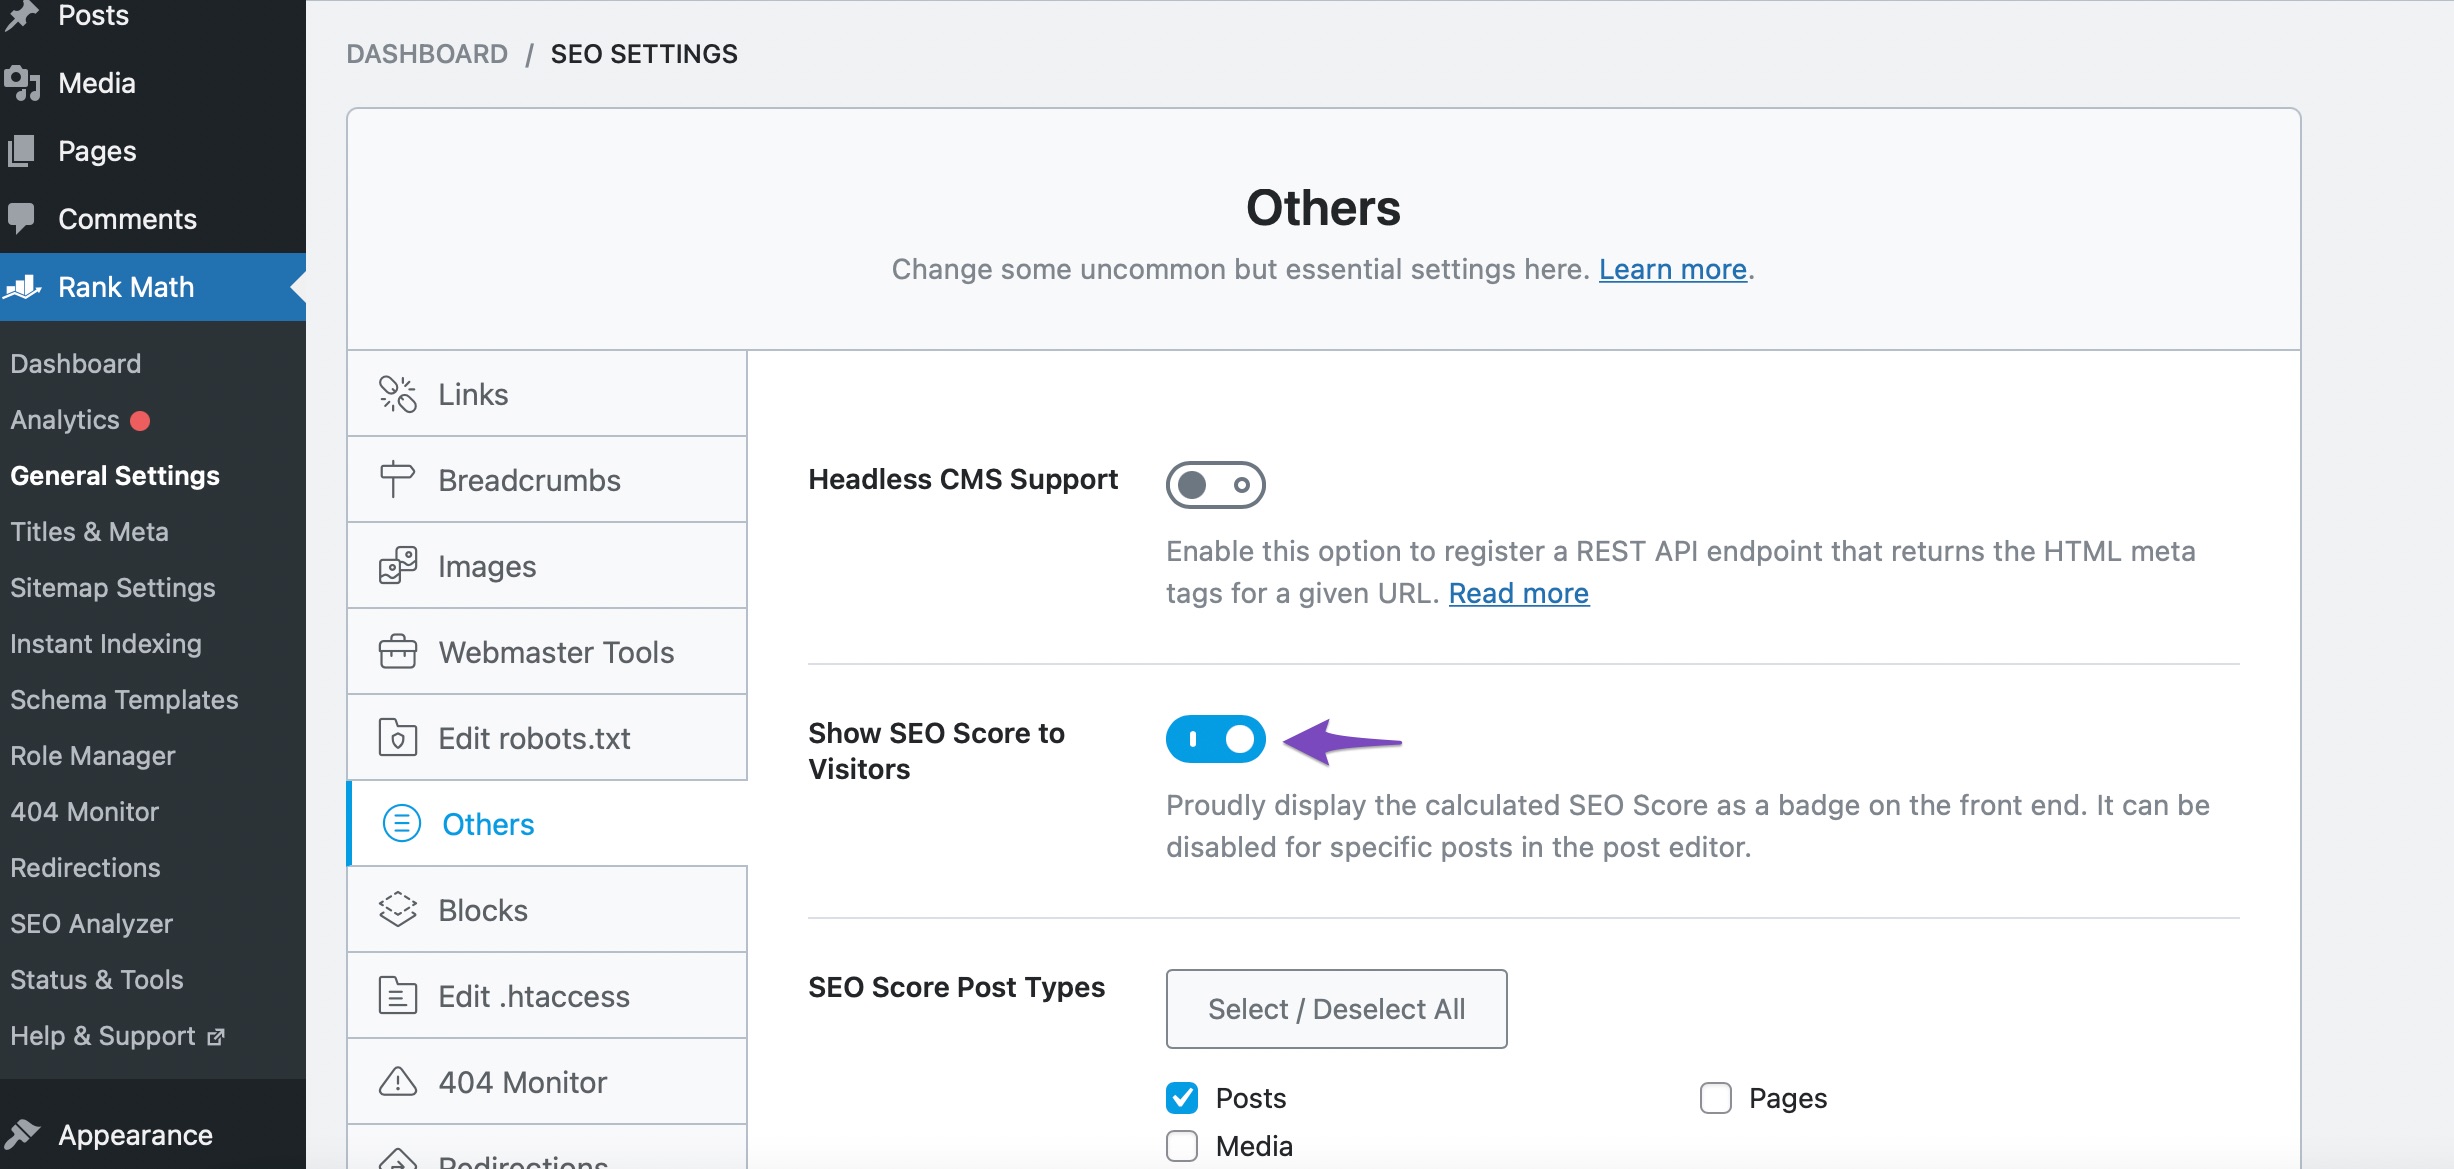
Task: Click the Rank Math logo icon
Action: point(22,287)
